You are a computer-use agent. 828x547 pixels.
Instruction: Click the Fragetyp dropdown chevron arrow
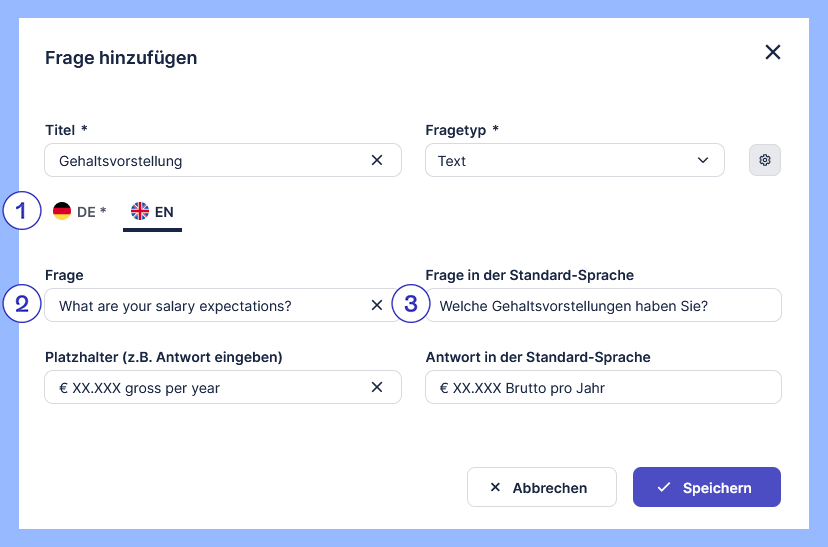click(x=703, y=160)
